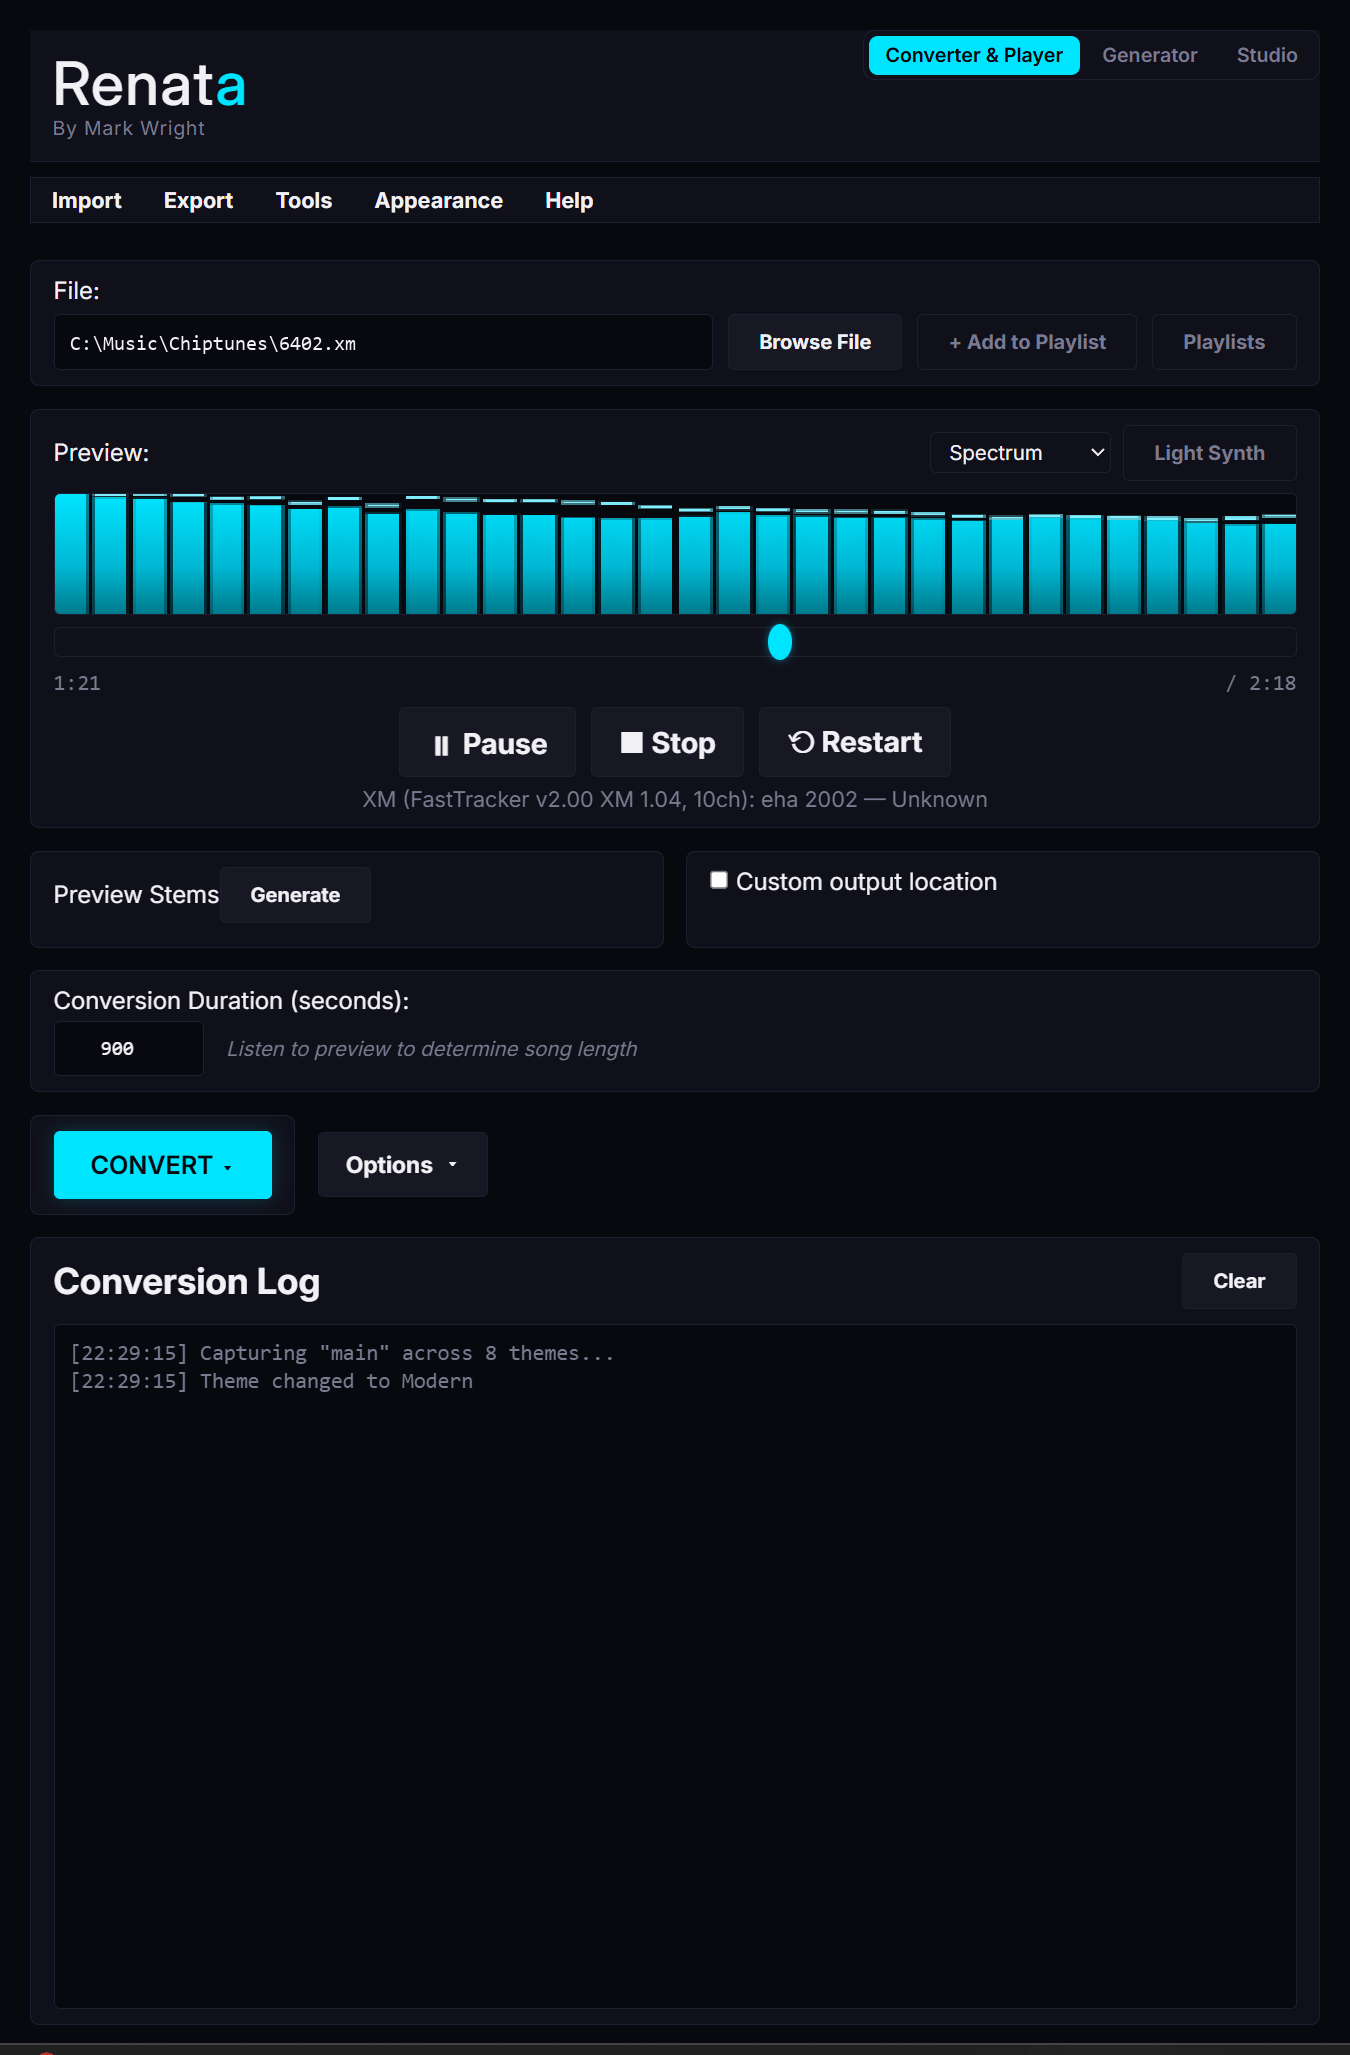Click the file path text field

[x=383, y=343]
